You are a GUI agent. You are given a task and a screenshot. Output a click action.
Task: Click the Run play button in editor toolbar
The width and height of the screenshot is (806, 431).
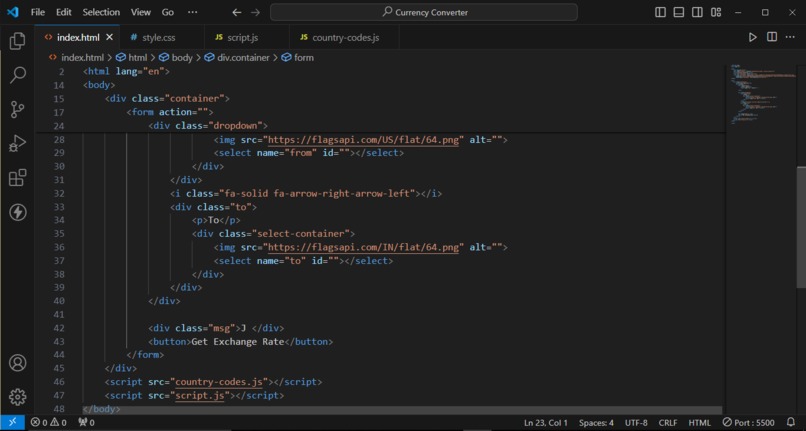point(753,37)
